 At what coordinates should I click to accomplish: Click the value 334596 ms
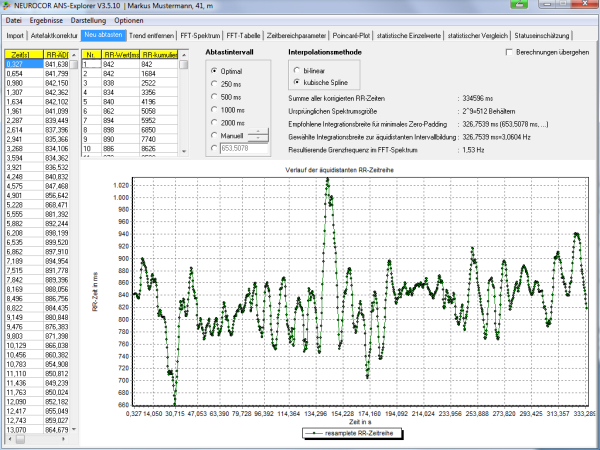[478, 98]
